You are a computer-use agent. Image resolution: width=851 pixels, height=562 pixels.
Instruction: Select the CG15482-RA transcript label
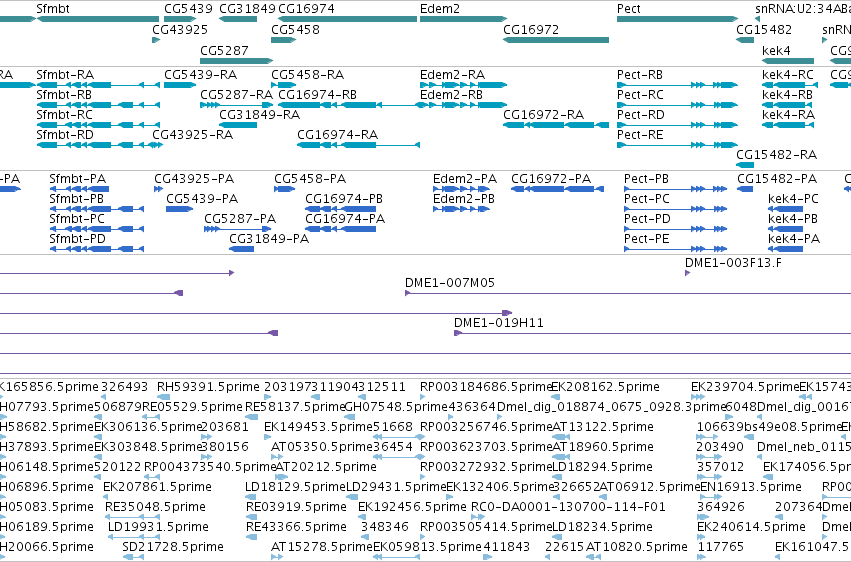coord(776,155)
